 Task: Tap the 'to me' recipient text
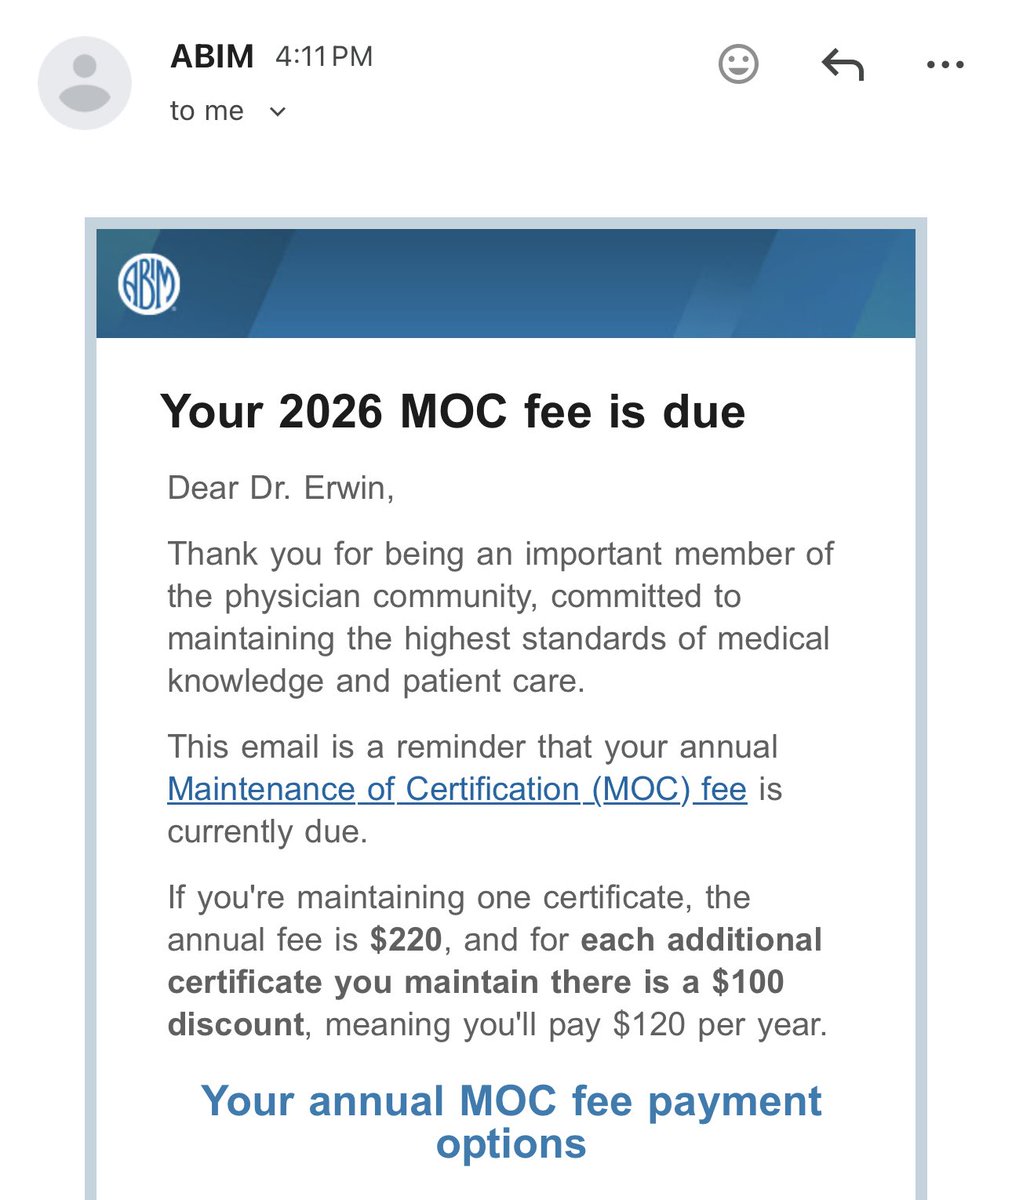tap(207, 111)
